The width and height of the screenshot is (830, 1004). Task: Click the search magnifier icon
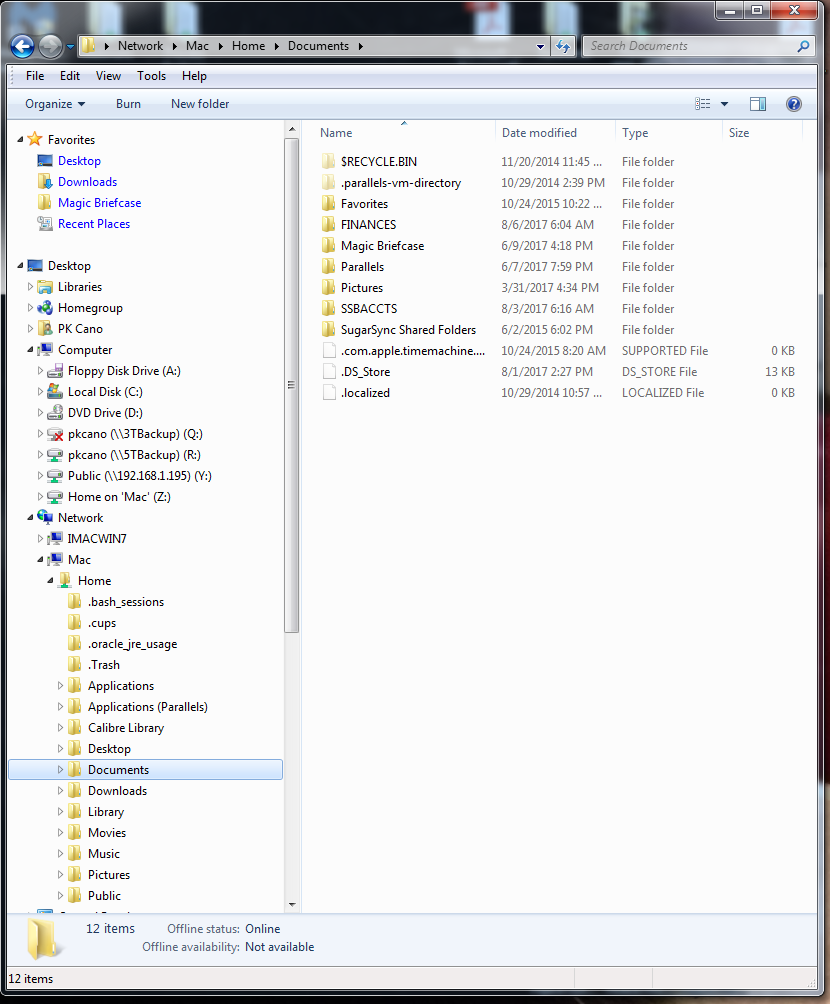point(803,46)
